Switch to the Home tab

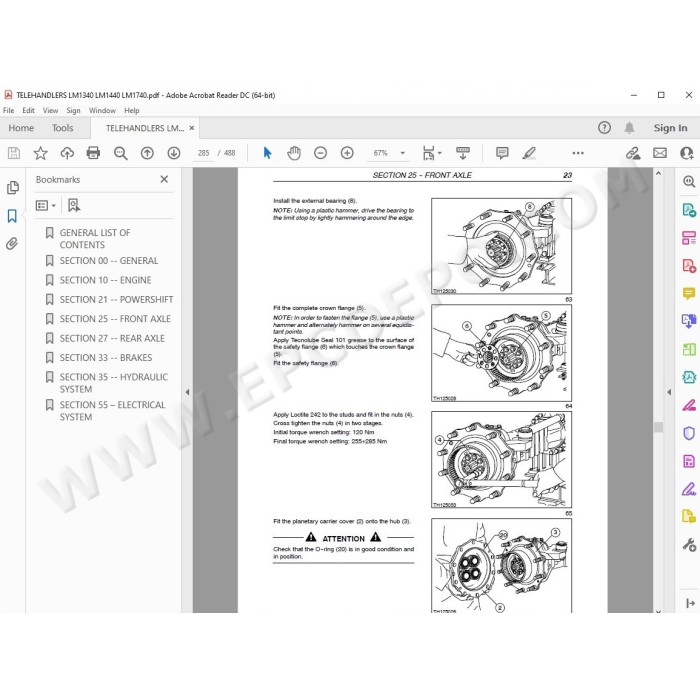21,128
